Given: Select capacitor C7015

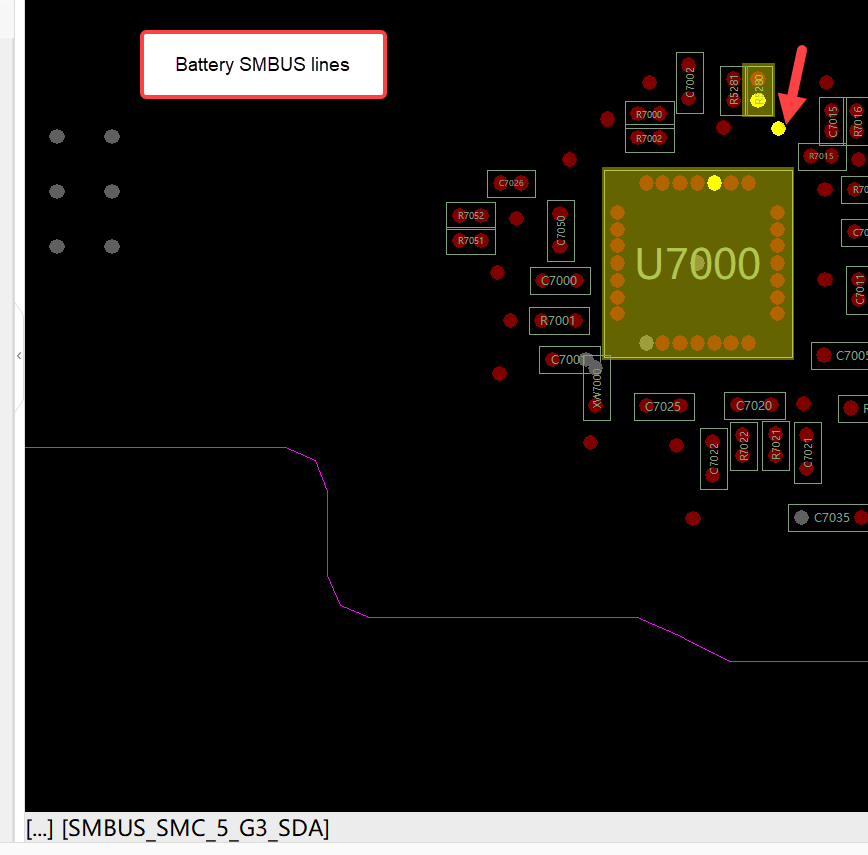Looking at the screenshot, I should 832,121.
